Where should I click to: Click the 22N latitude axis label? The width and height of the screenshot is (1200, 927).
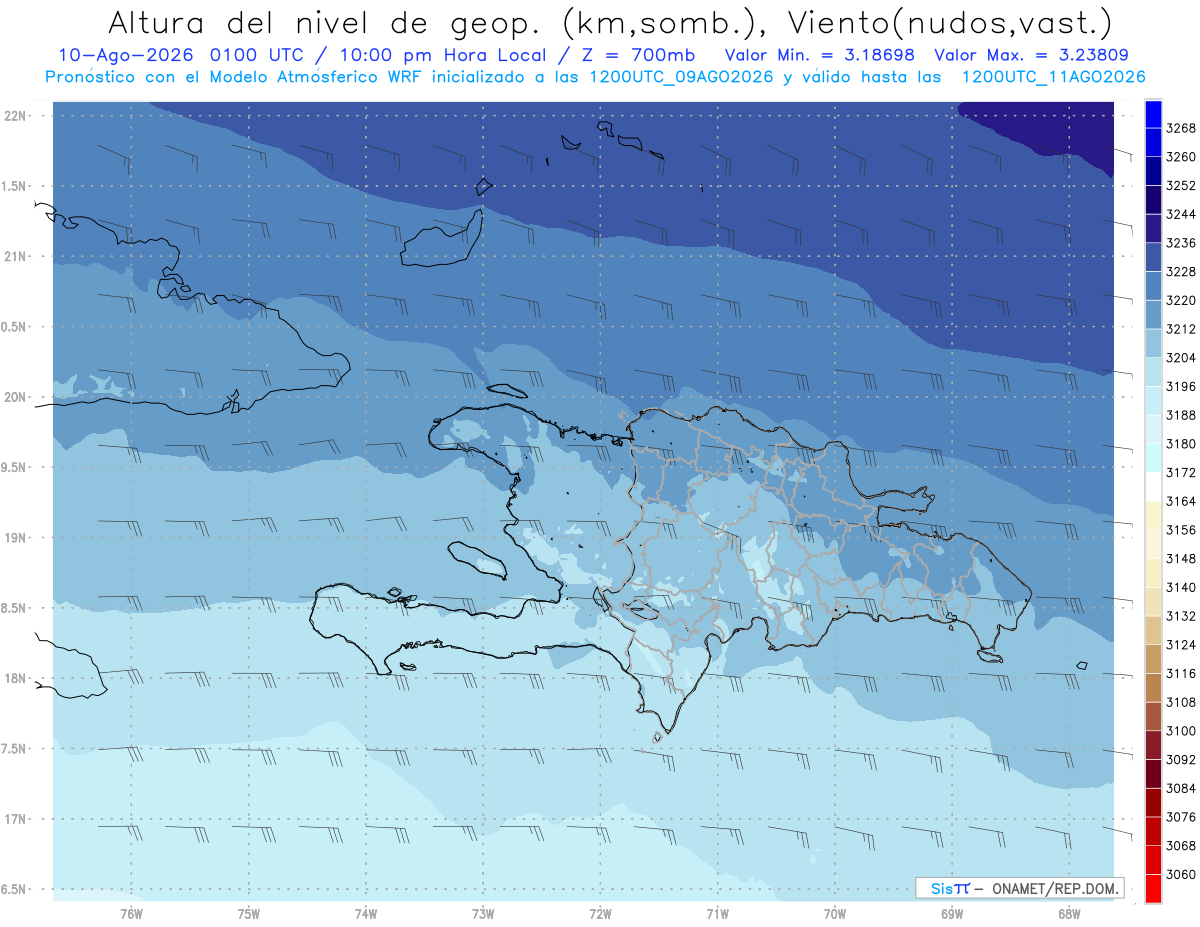[14, 116]
